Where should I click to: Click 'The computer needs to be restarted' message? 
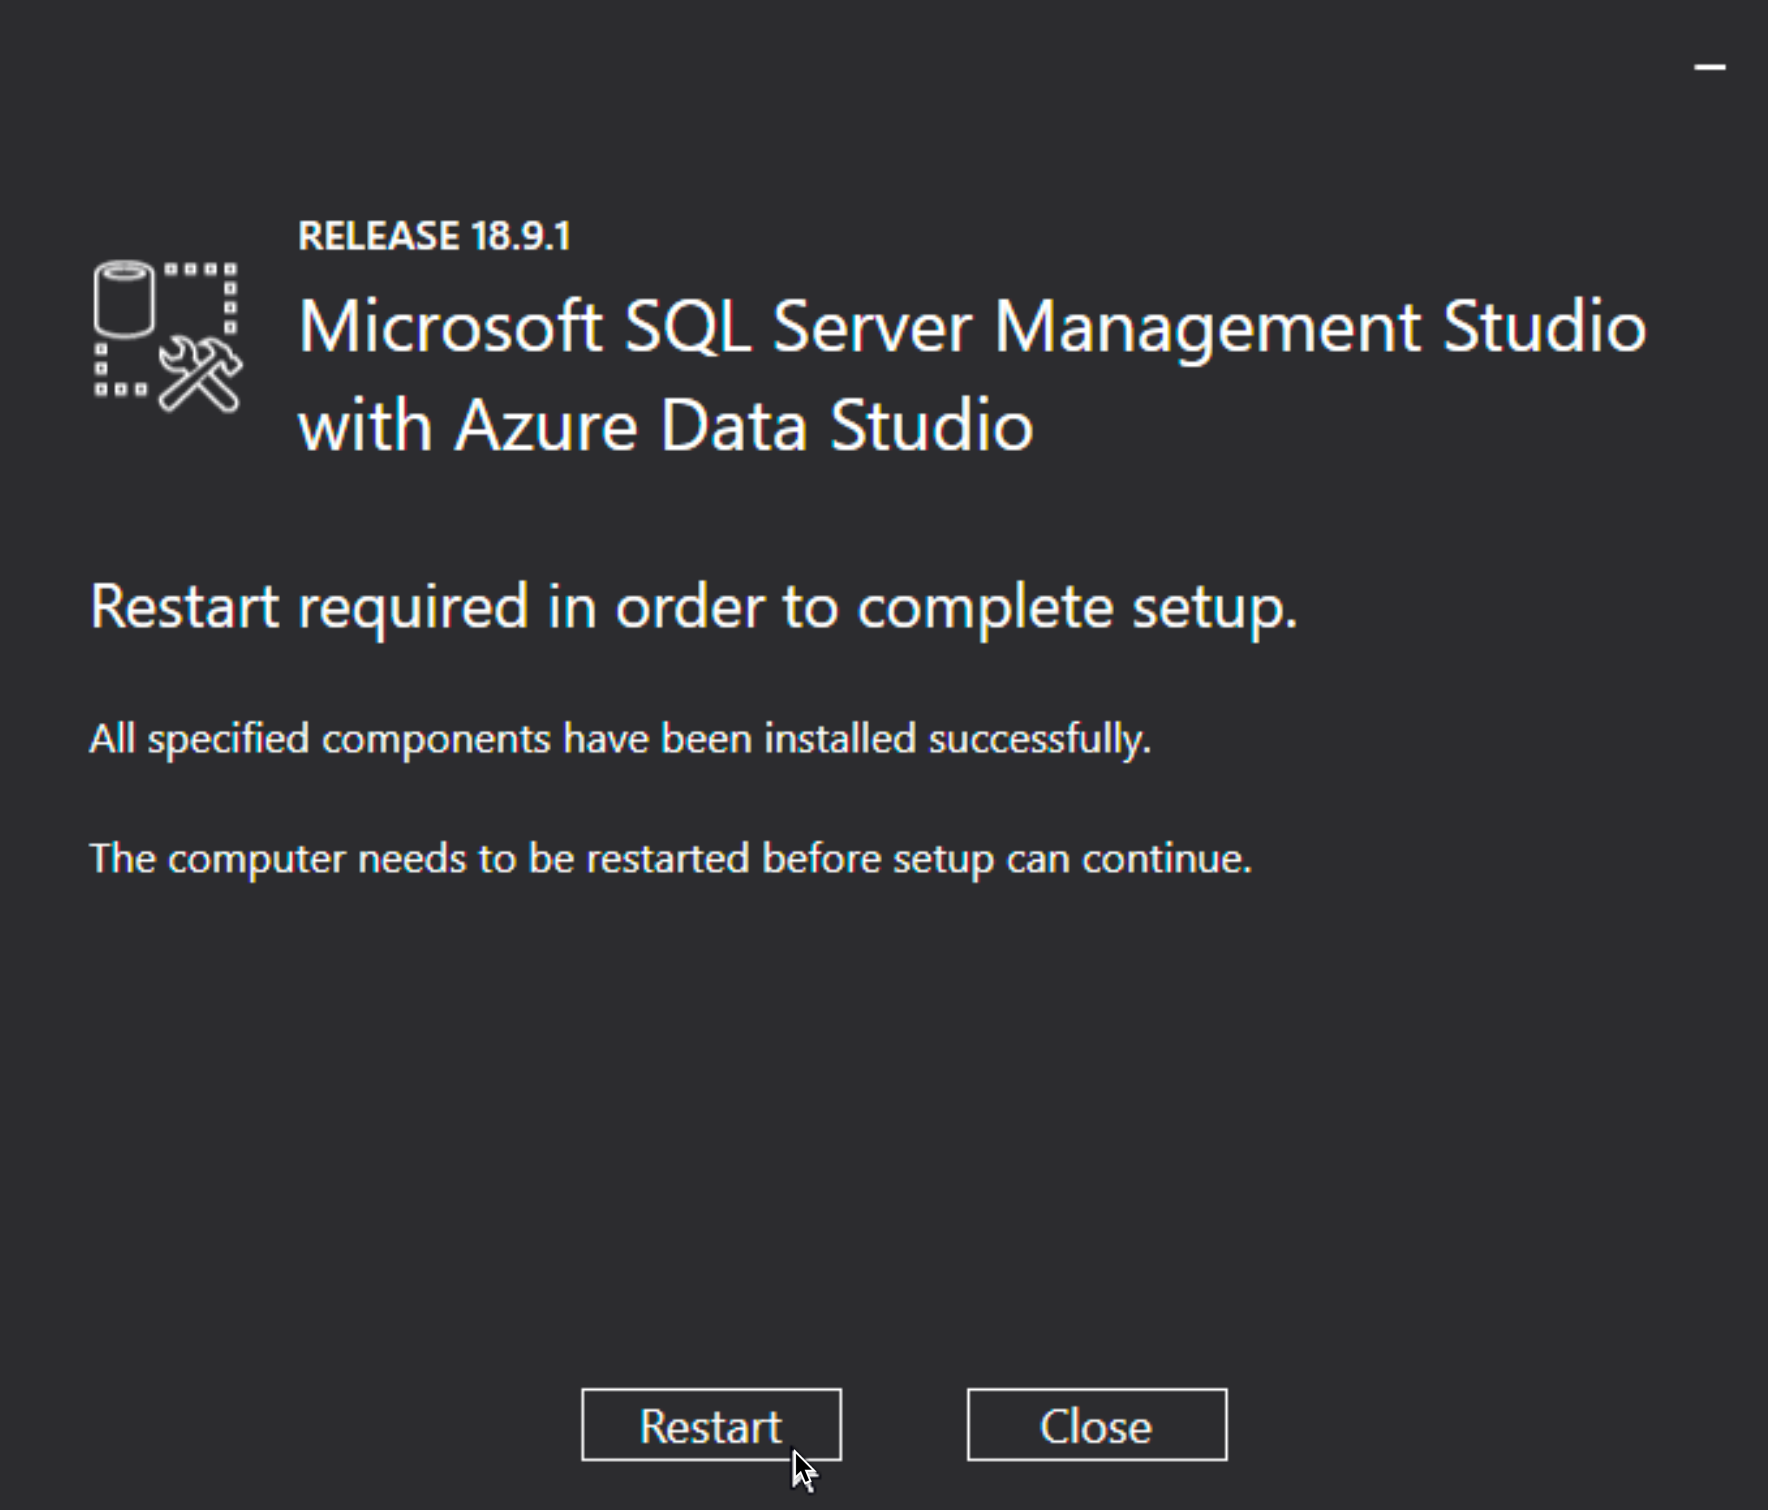(670, 859)
